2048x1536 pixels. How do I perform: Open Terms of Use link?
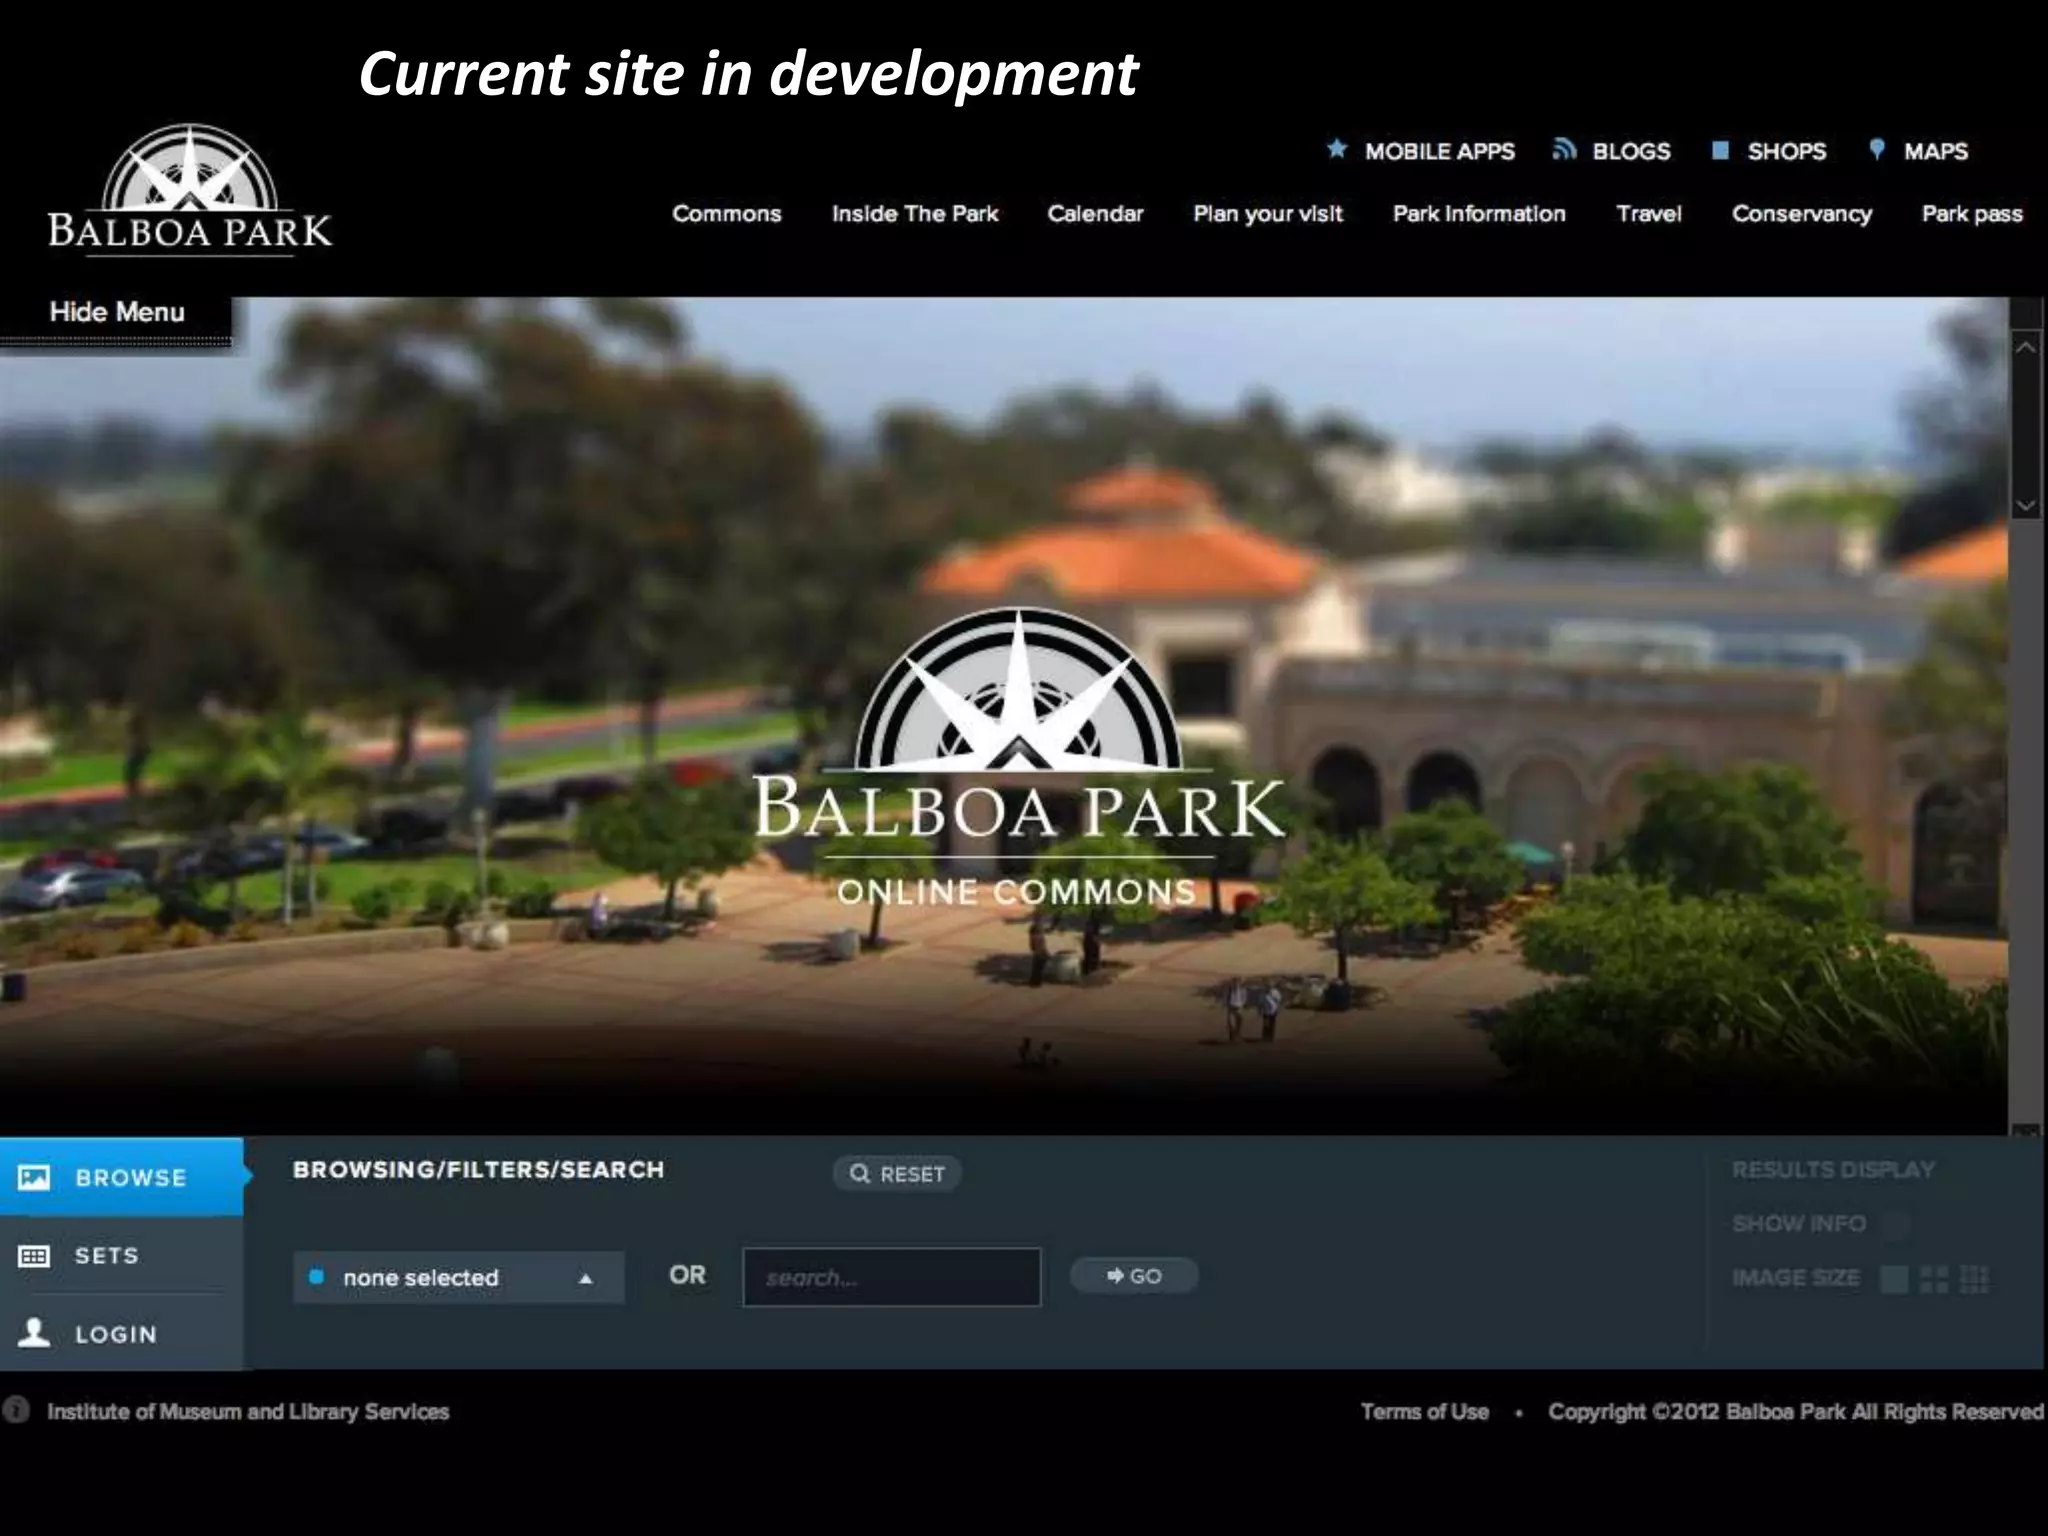[x=1424, y=1412]
